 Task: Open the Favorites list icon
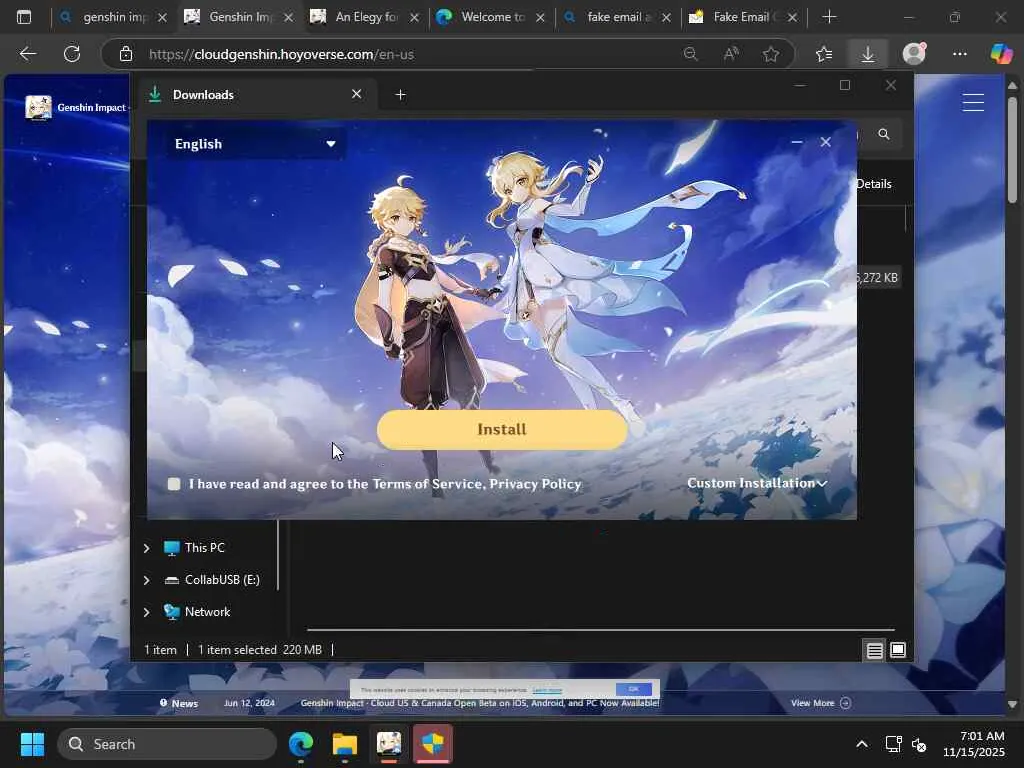[x=824, y=54]
